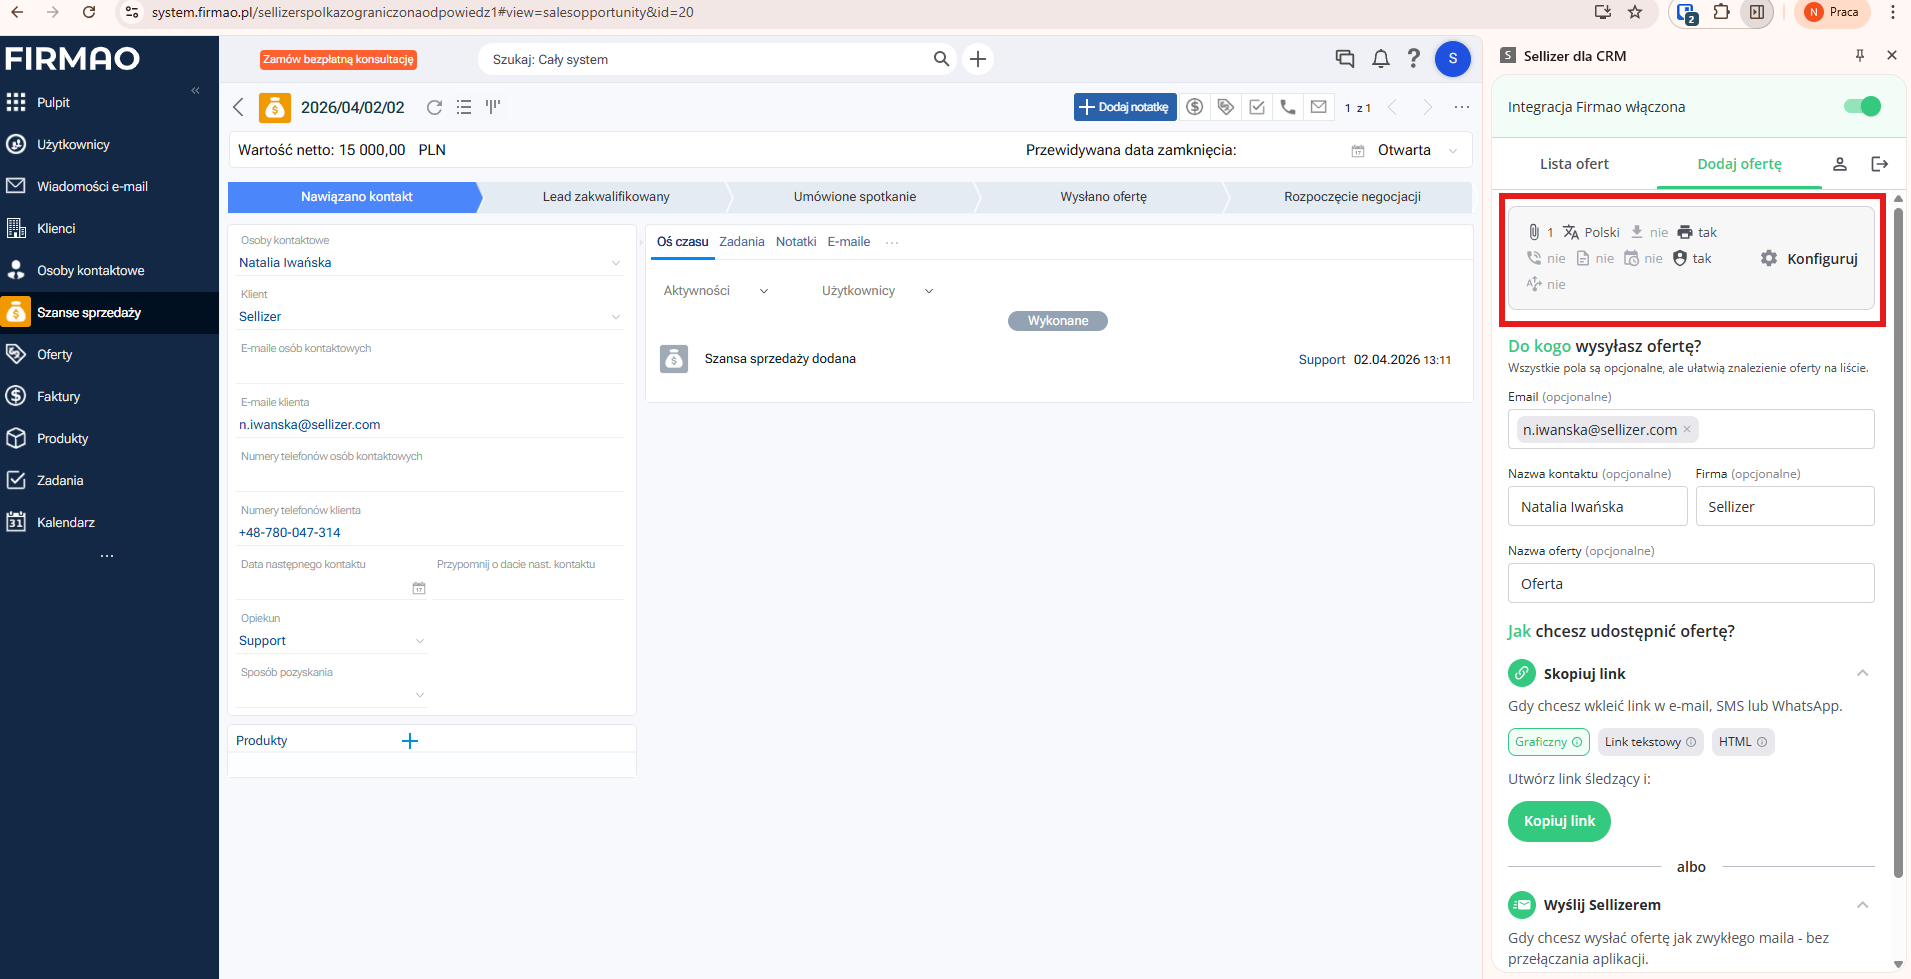Switch to the Zadania tab
This screenshot has width=1911, height=979.
[x=741, y=242]
